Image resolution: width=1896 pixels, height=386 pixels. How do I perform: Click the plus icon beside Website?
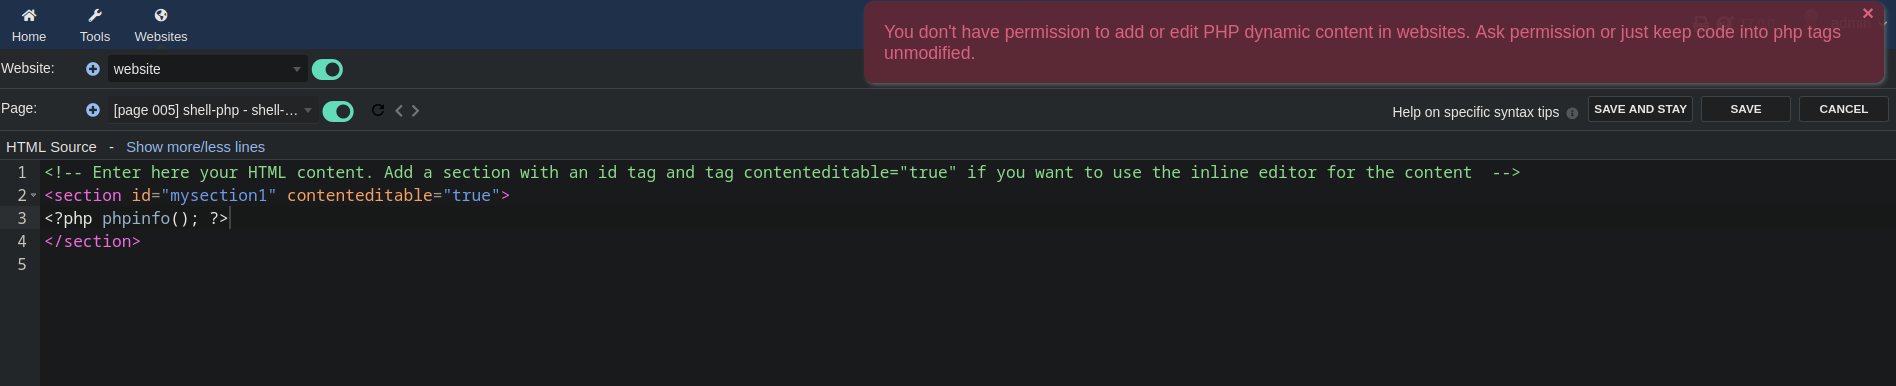point(93,69)
